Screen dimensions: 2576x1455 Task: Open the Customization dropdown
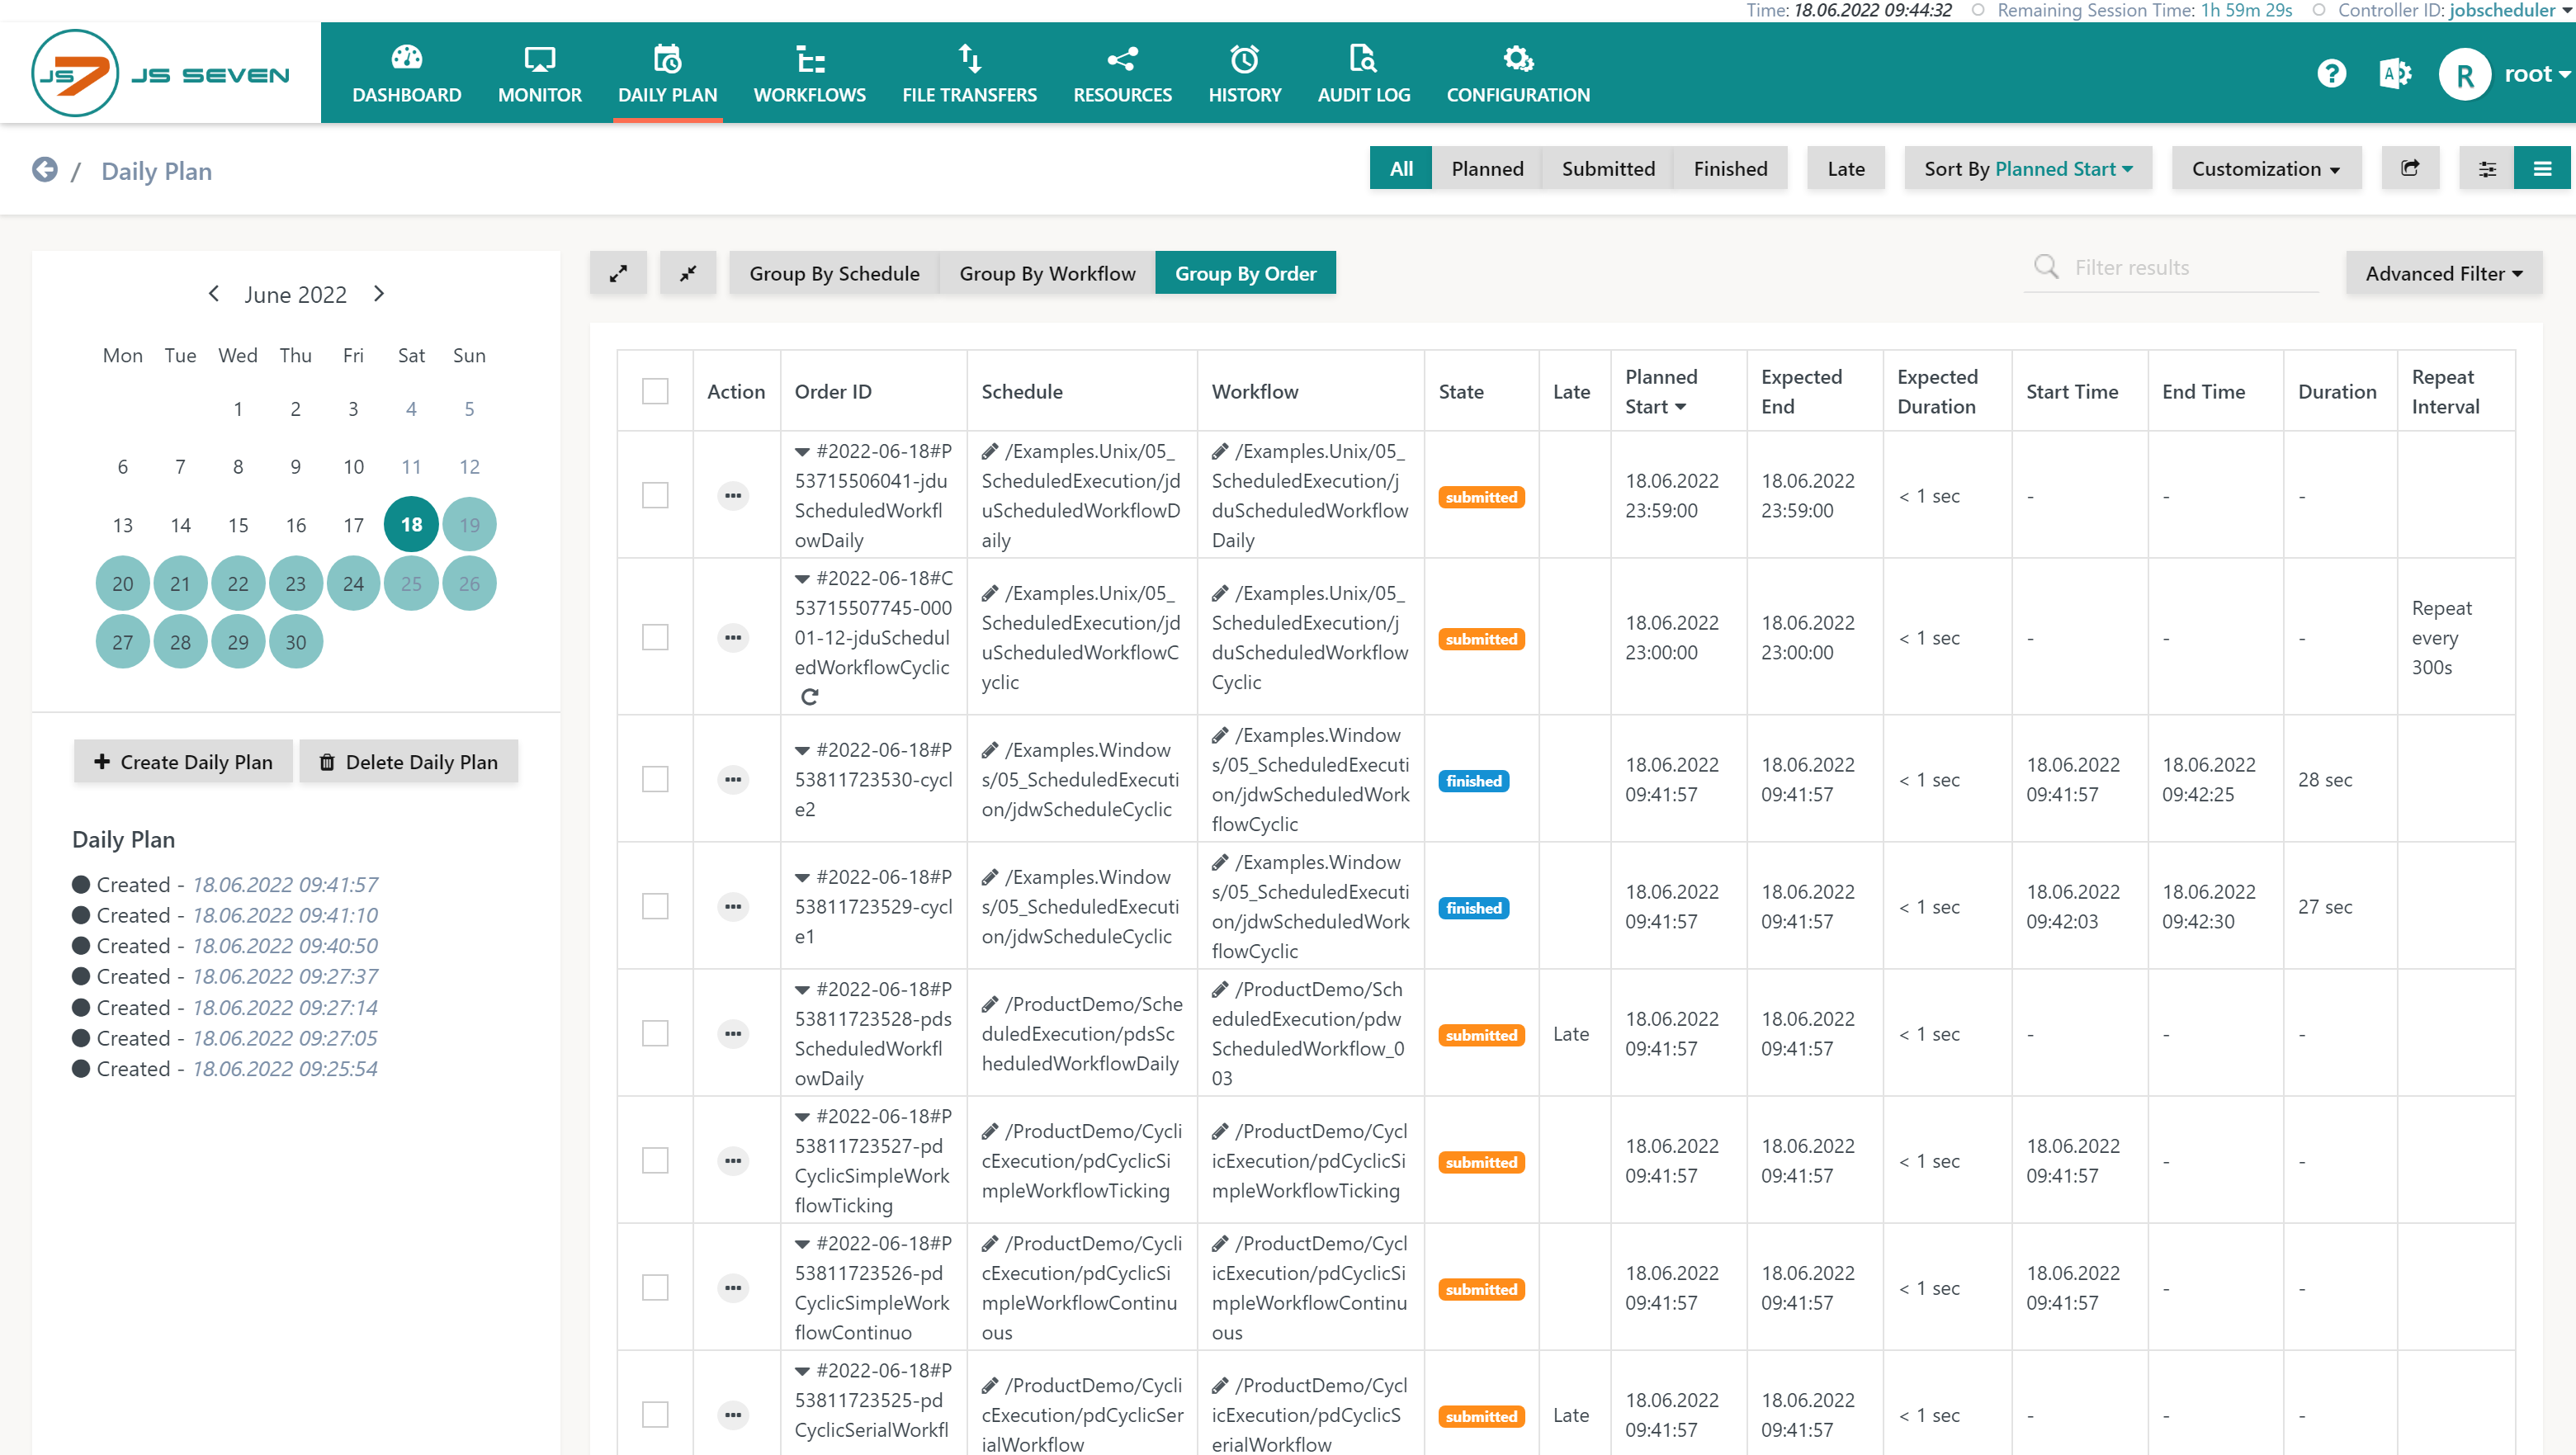coord(2265,168)
